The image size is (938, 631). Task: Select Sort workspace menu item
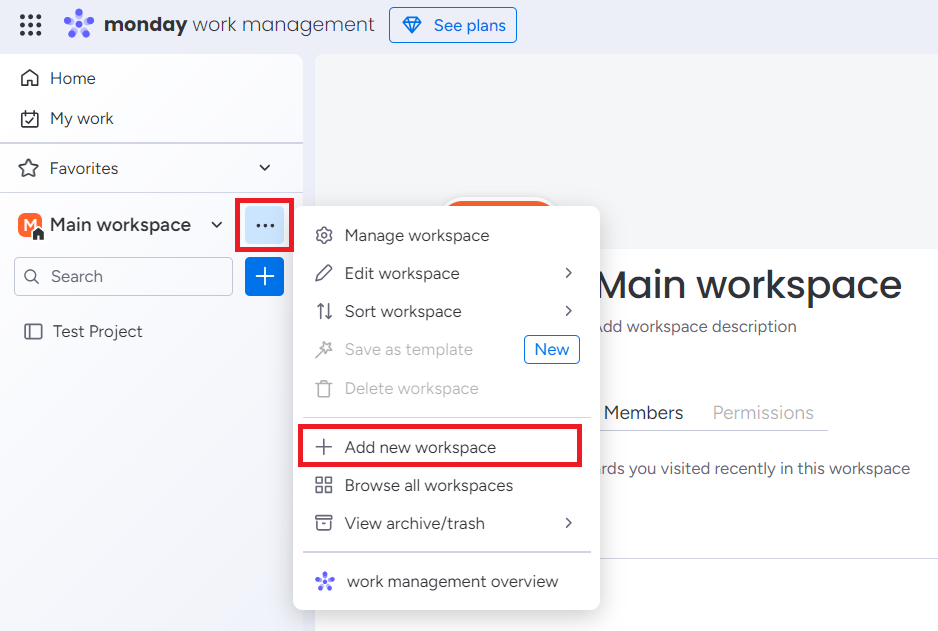[446, 311]
